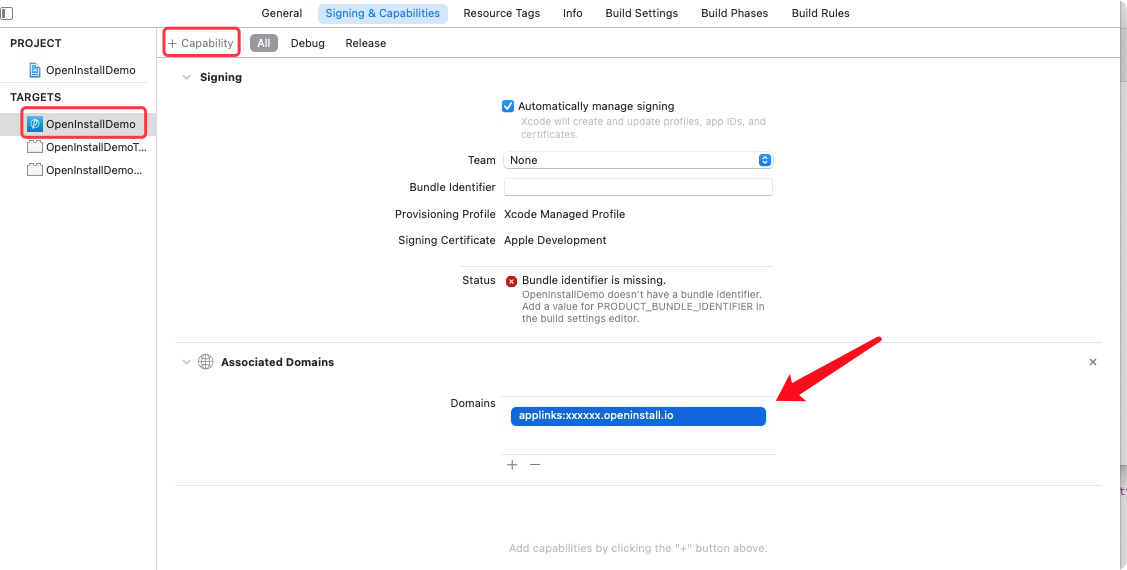
Task: Collapse the Associated Domains section
Action: tap(186, 362)
